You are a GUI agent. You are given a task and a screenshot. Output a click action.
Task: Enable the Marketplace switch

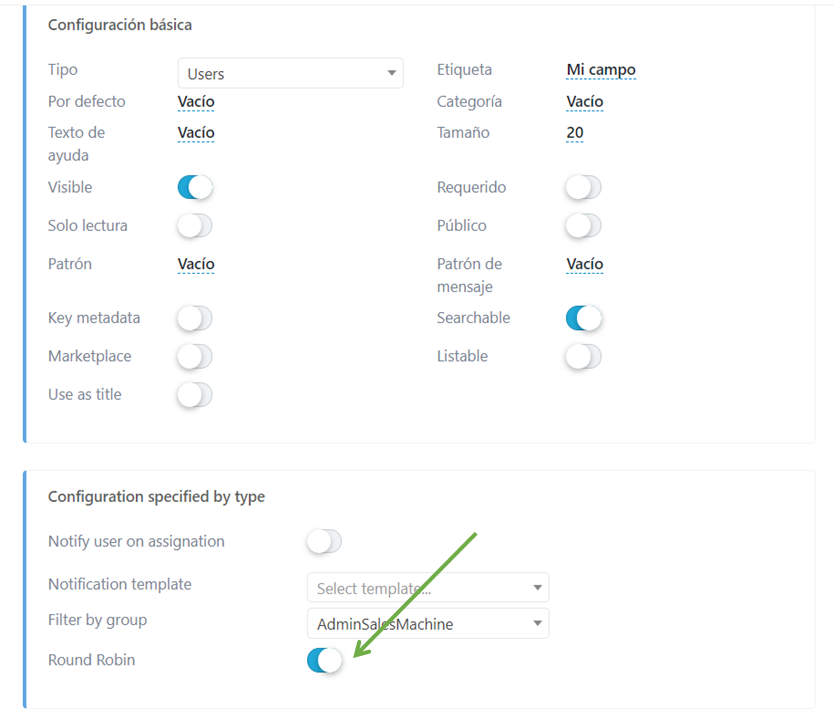(x=195, y=356)
